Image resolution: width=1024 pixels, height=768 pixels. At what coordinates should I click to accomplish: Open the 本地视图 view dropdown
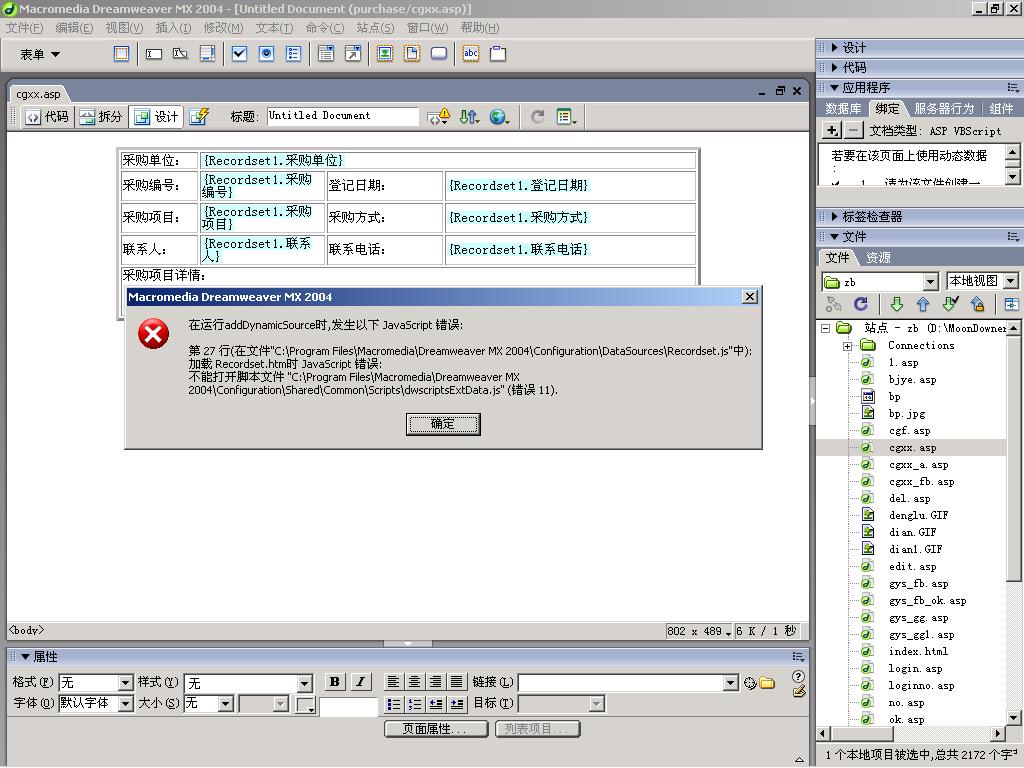982,282
